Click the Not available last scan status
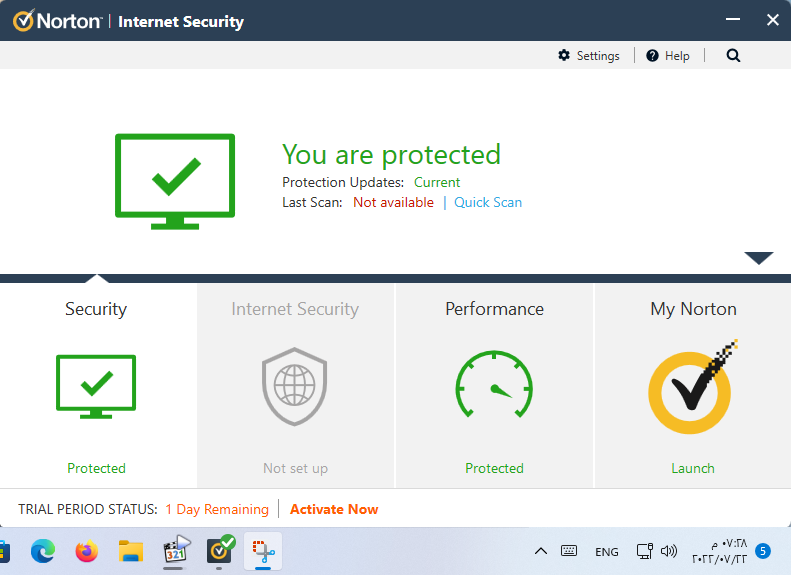This screenshot has width=791, height=575. (x=393, y=202)
